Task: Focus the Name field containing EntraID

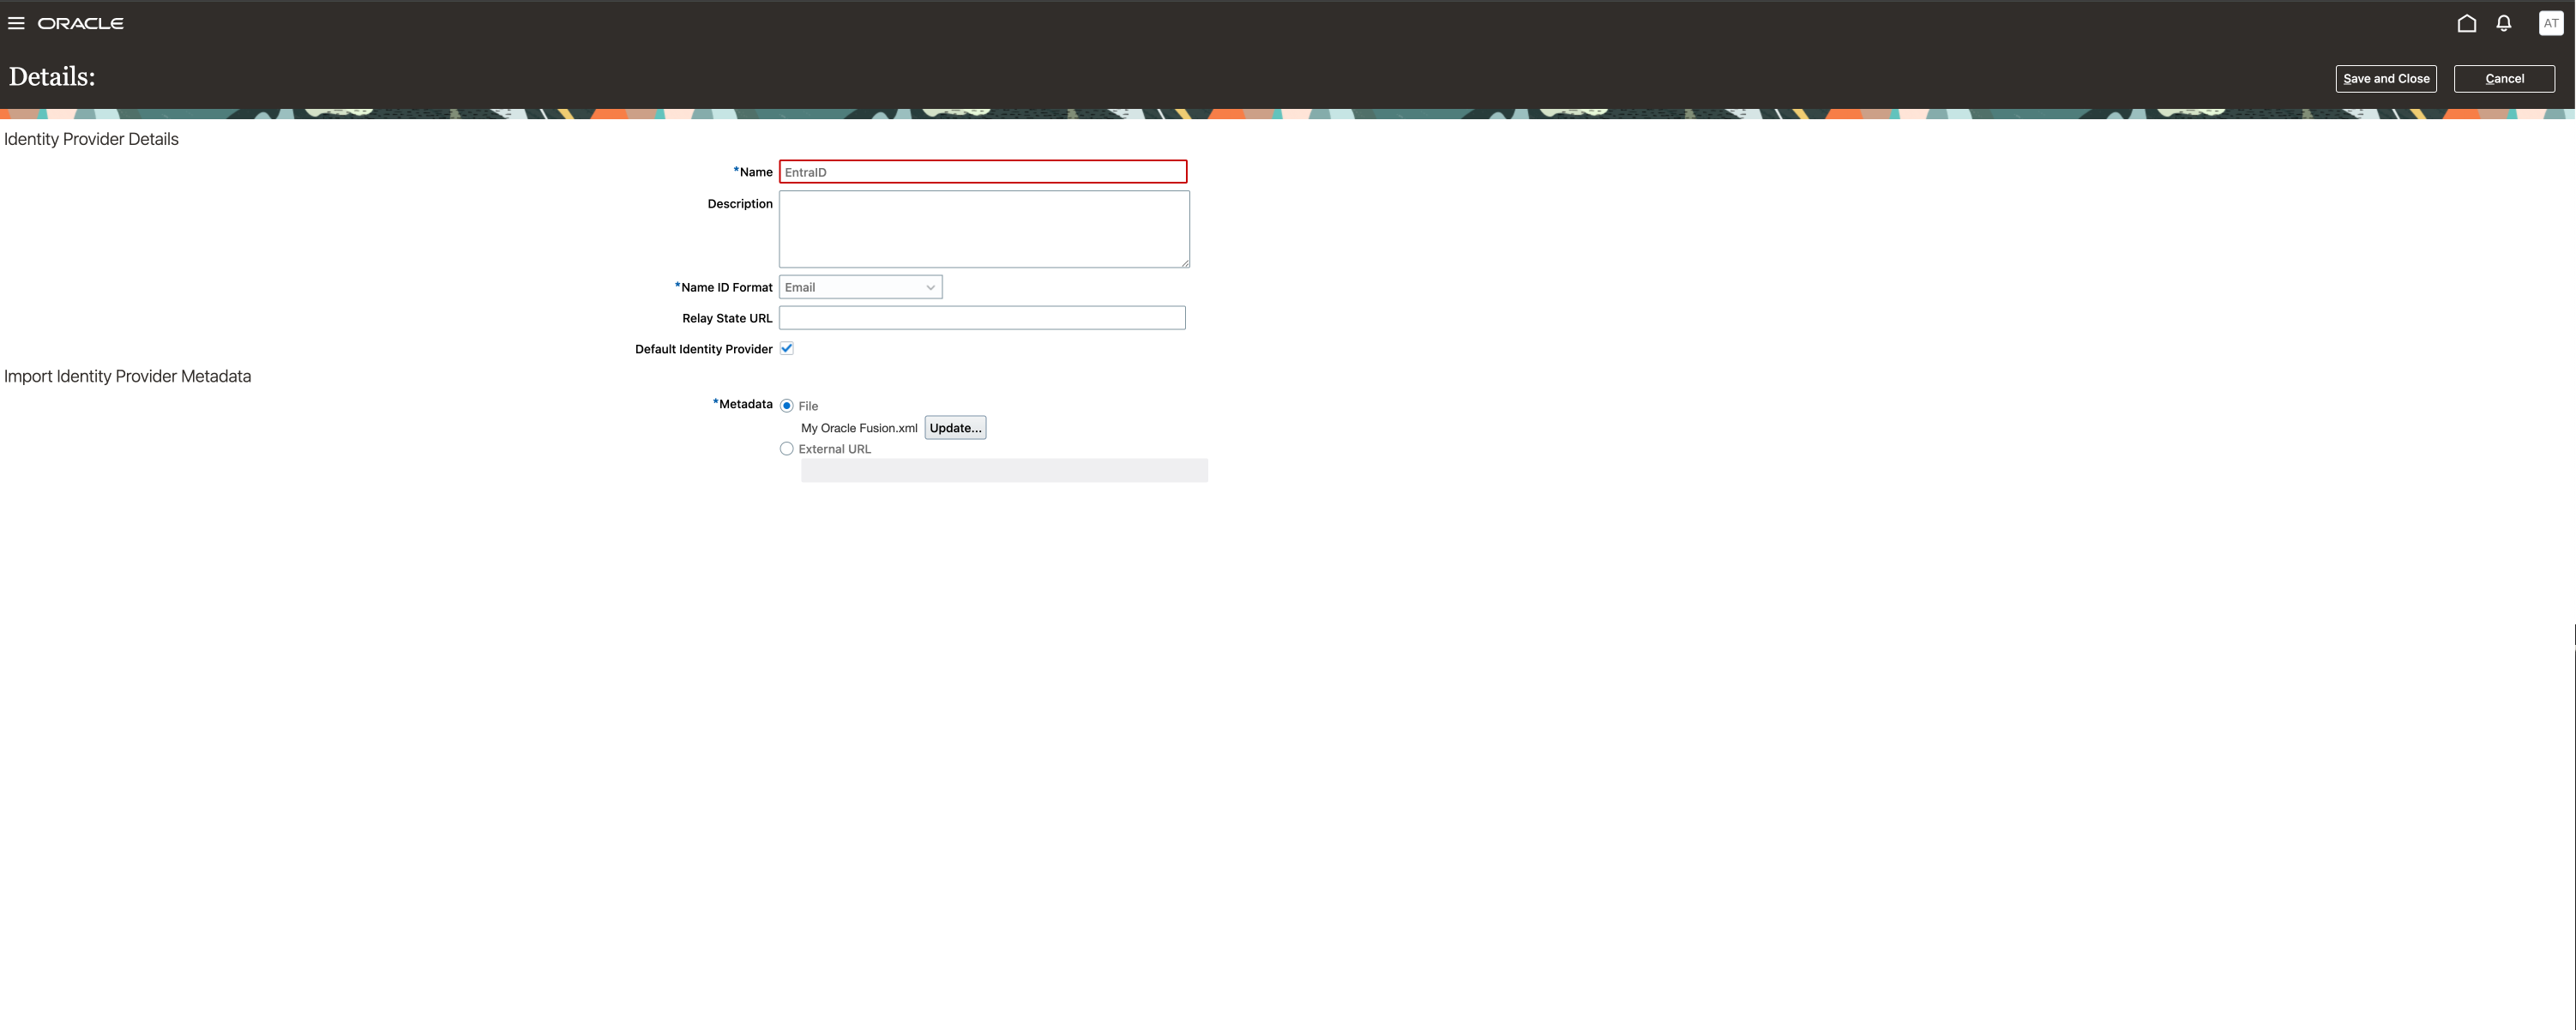Action: click(982, 172)
